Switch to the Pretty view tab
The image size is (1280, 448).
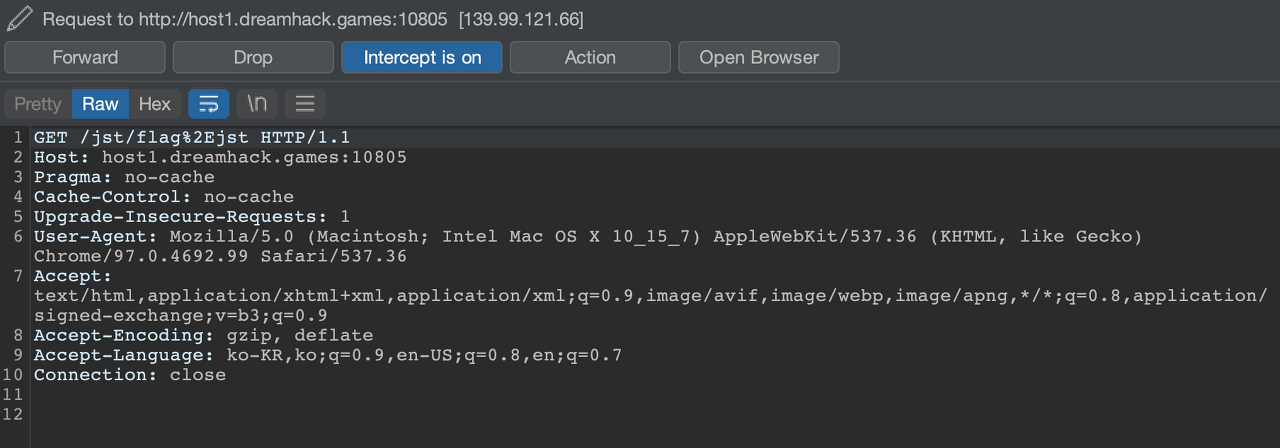(x=38, y=104)
